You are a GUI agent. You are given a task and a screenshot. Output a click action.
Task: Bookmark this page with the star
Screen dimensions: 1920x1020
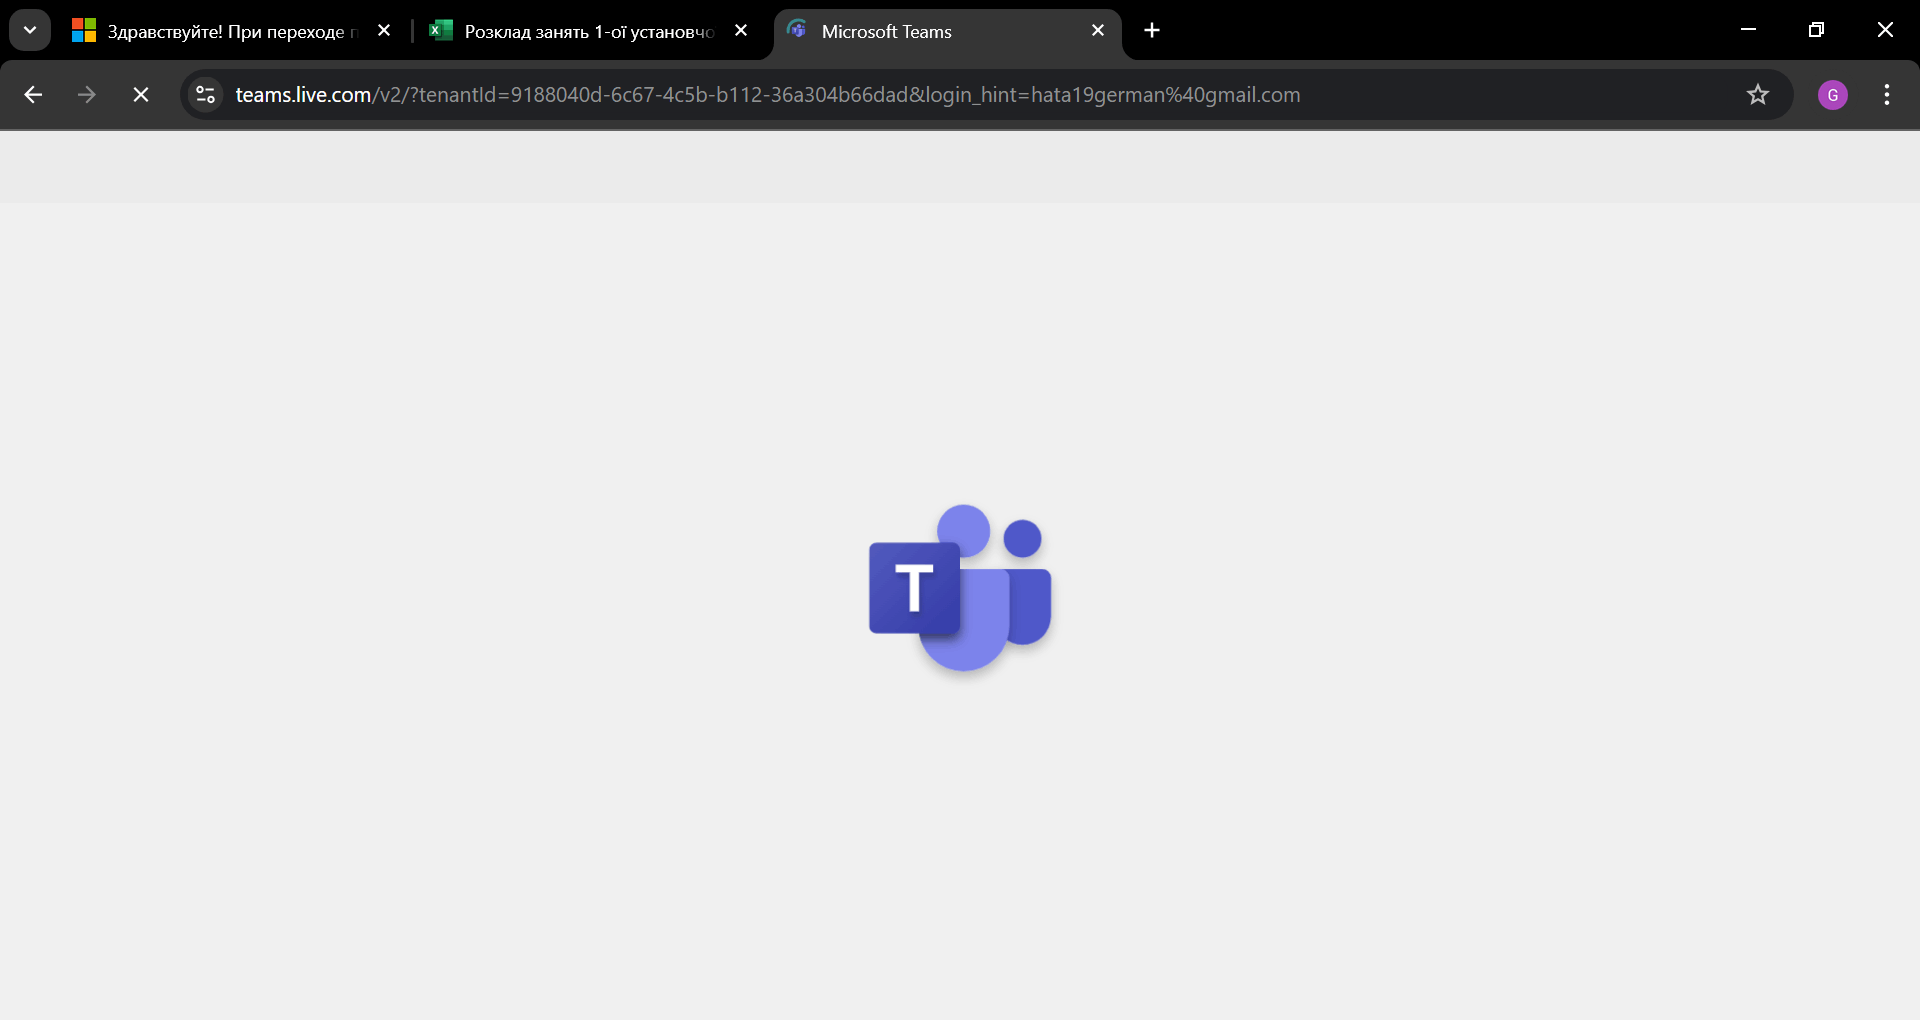[x=1758, y=95]
